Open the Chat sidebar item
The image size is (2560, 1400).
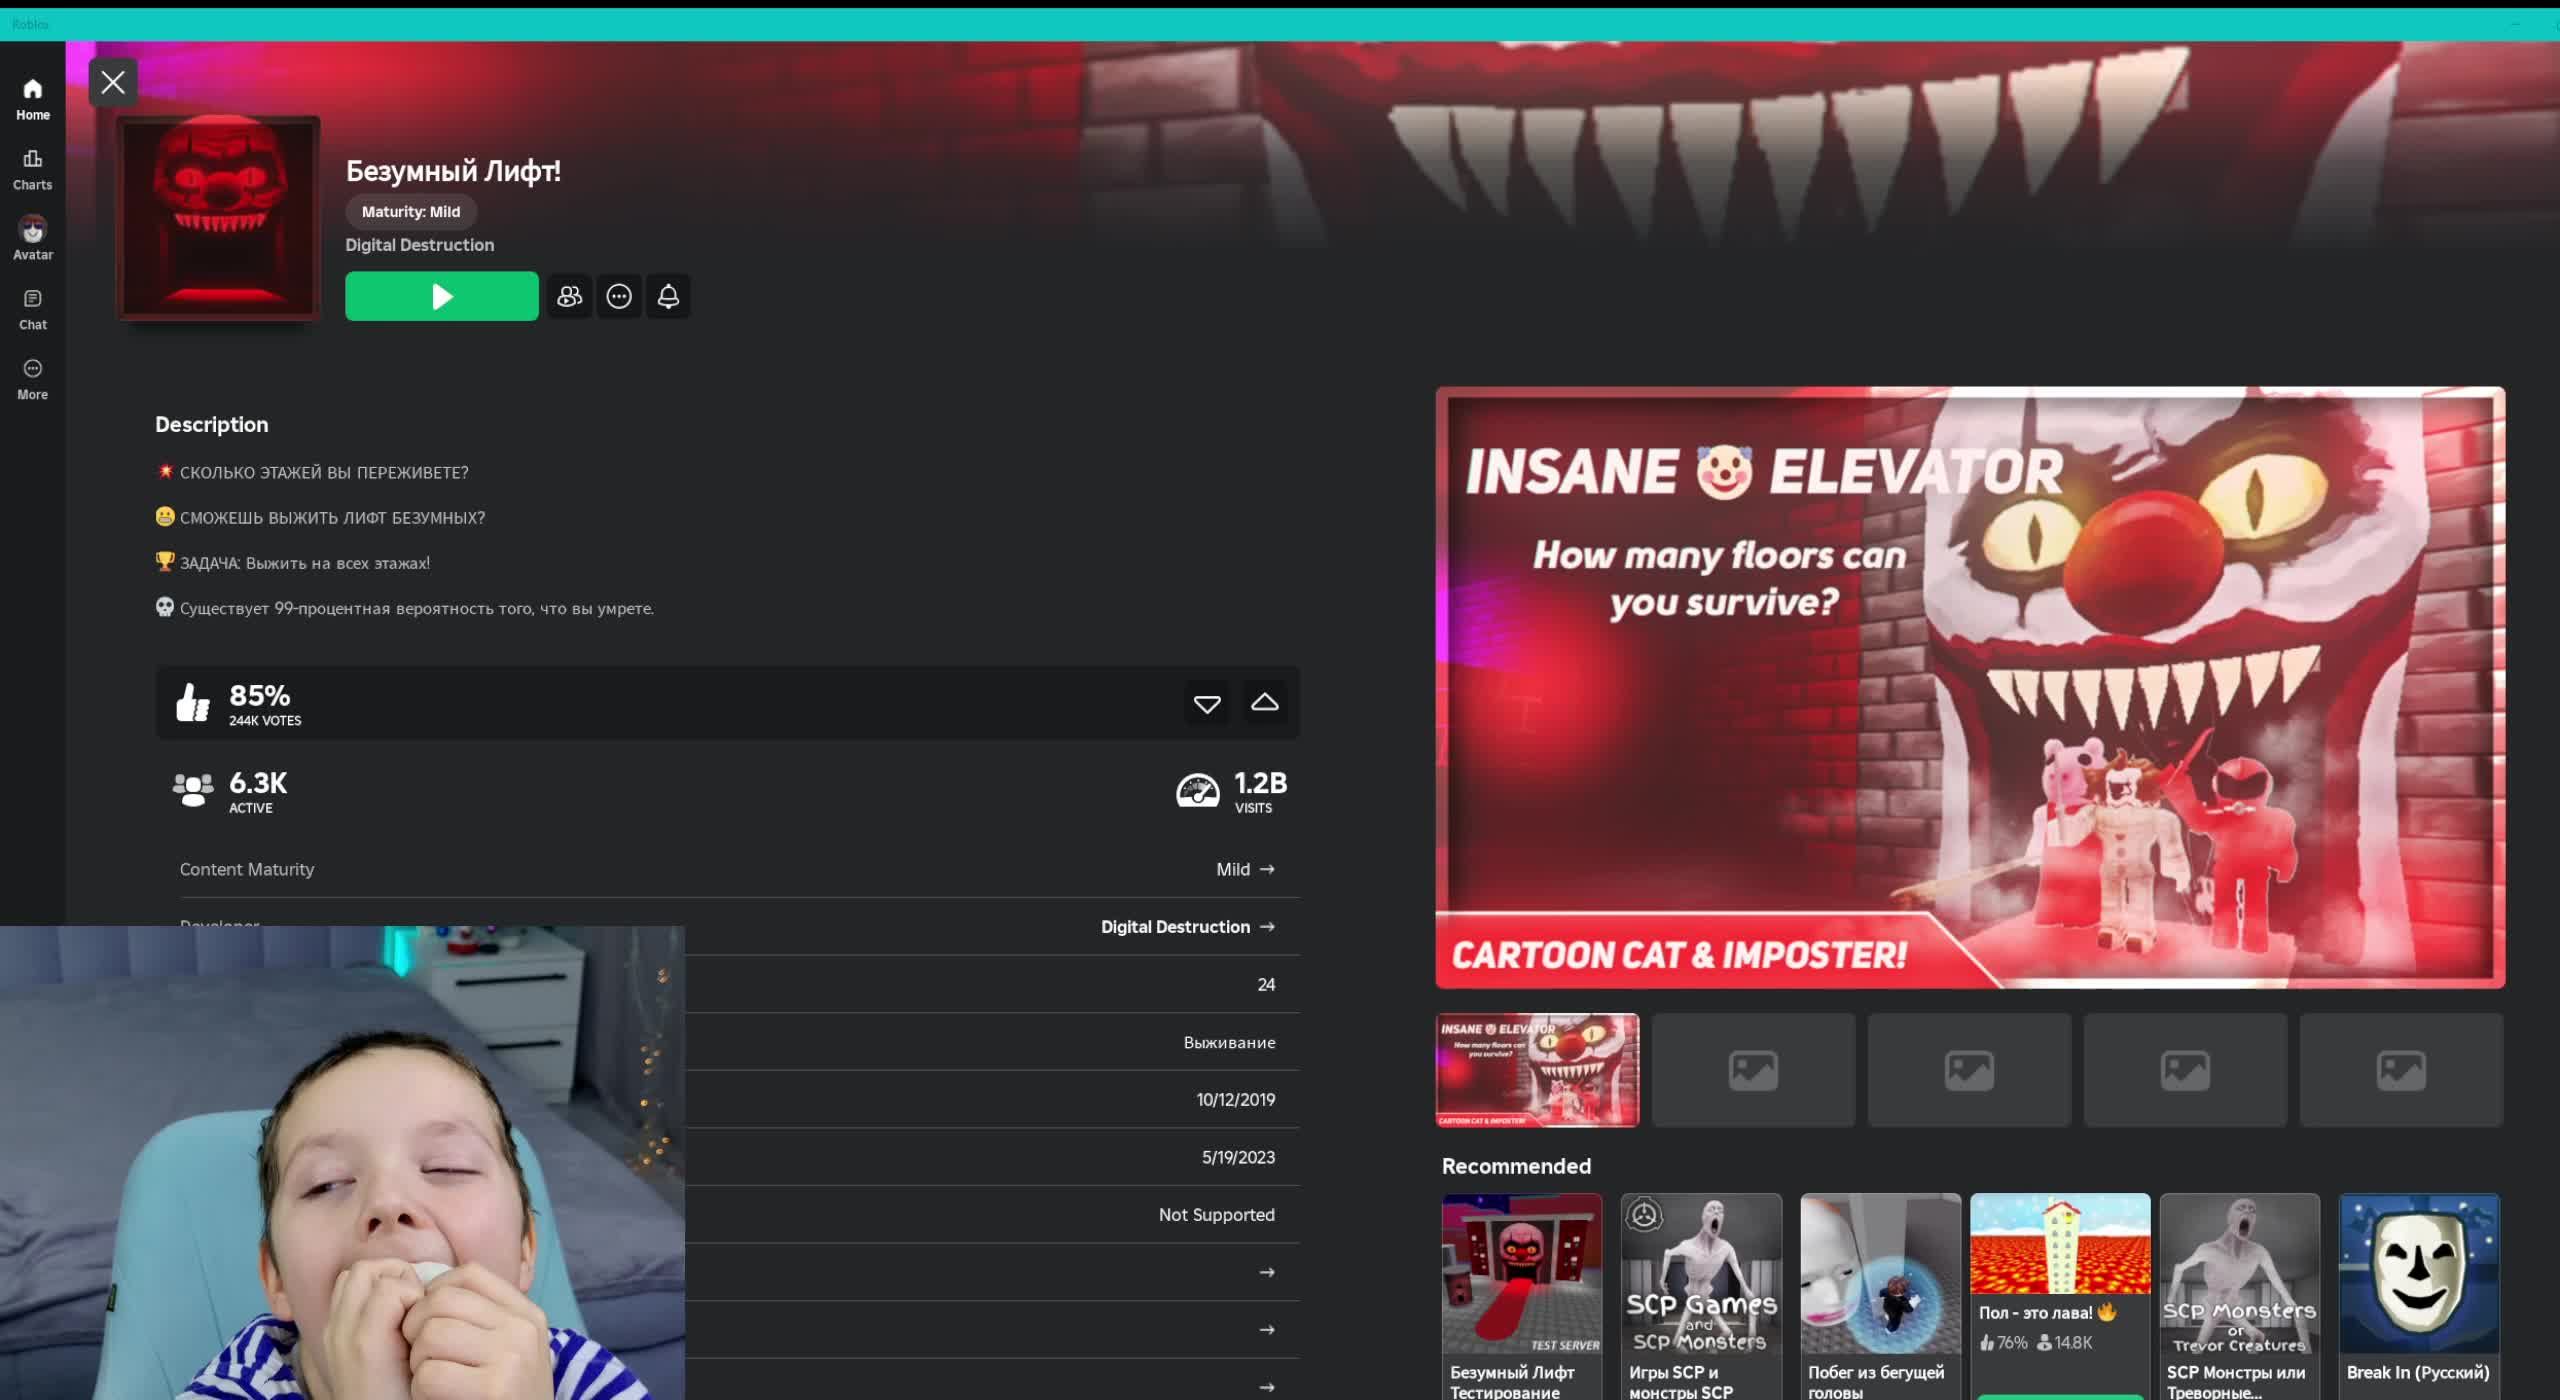tap(32, 310)
